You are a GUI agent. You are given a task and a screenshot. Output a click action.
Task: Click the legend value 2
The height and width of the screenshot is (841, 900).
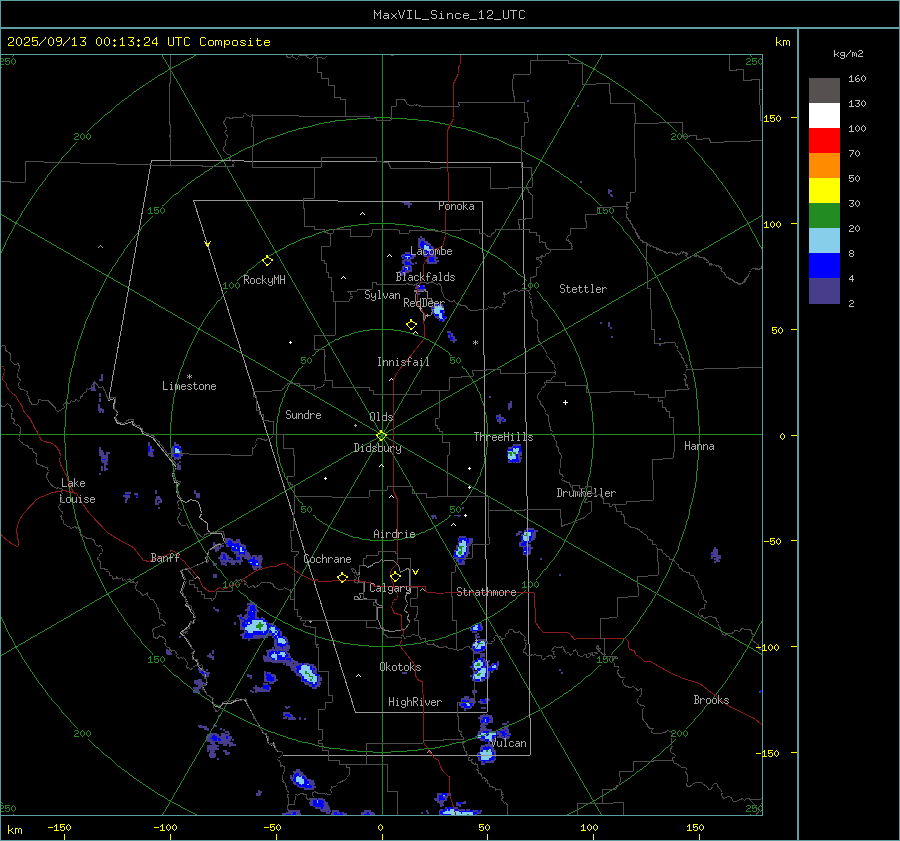851,304
